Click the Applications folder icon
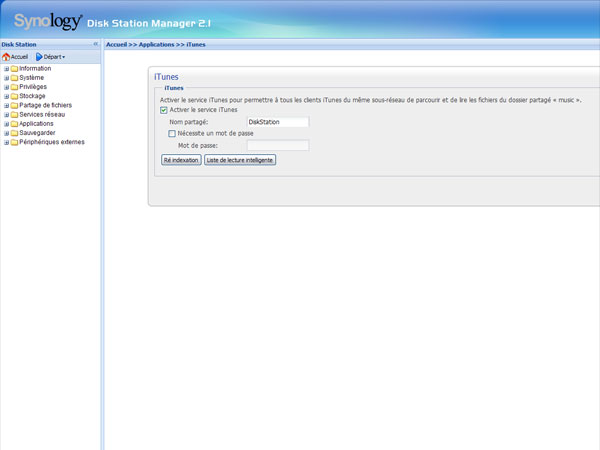Screen dimensions: 600x450 [x=15, y=124]
